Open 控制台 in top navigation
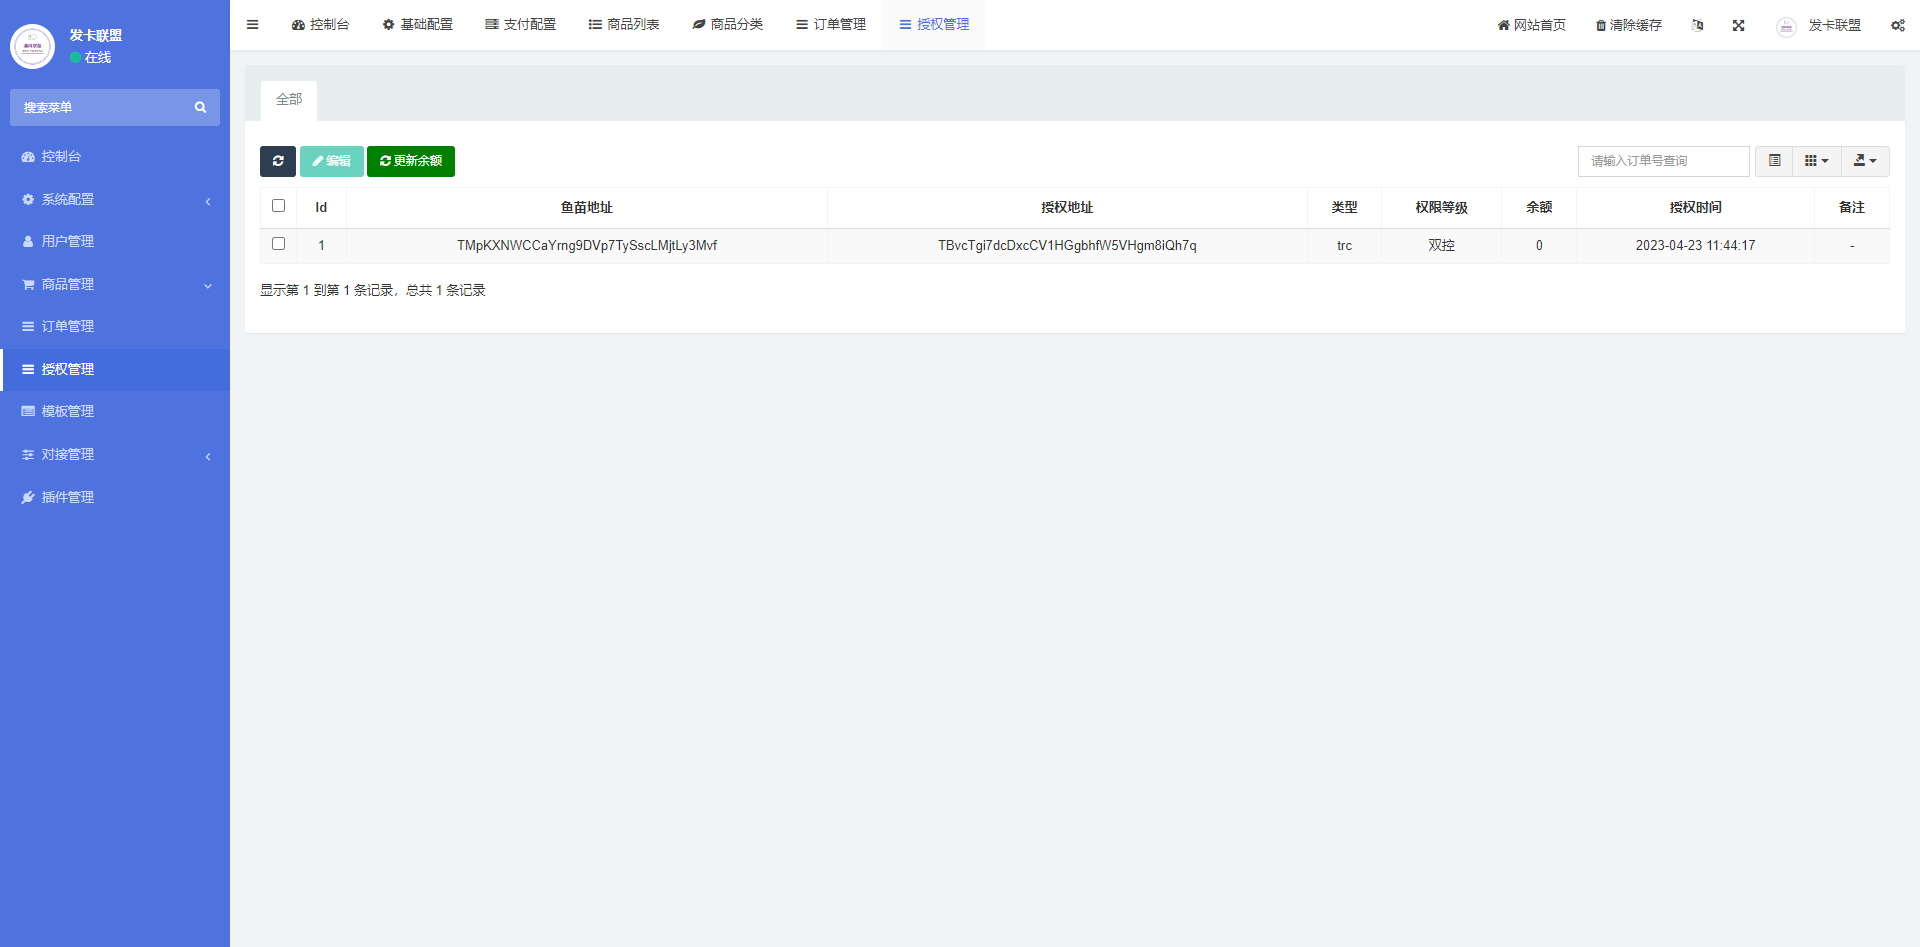Screen dimensions: 1920x947 coord(321,25)
